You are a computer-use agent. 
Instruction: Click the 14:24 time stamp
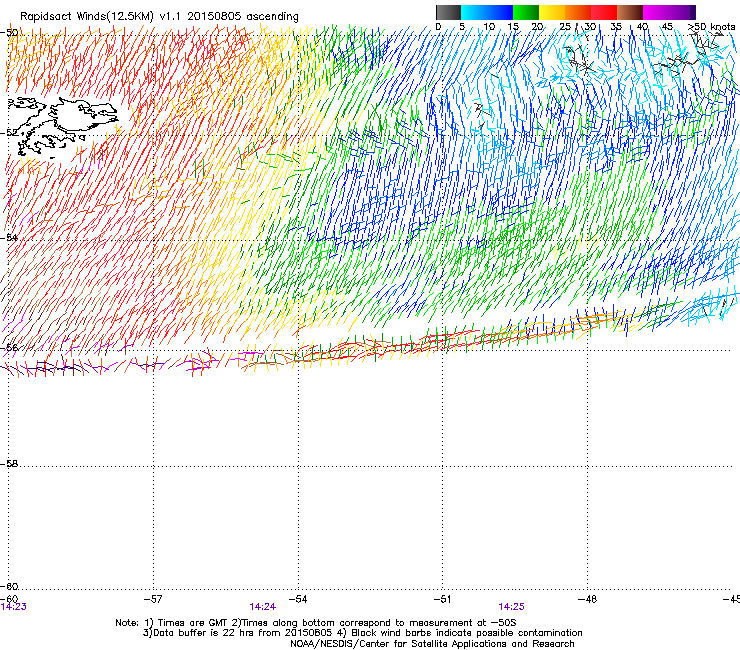pos(262,607)
